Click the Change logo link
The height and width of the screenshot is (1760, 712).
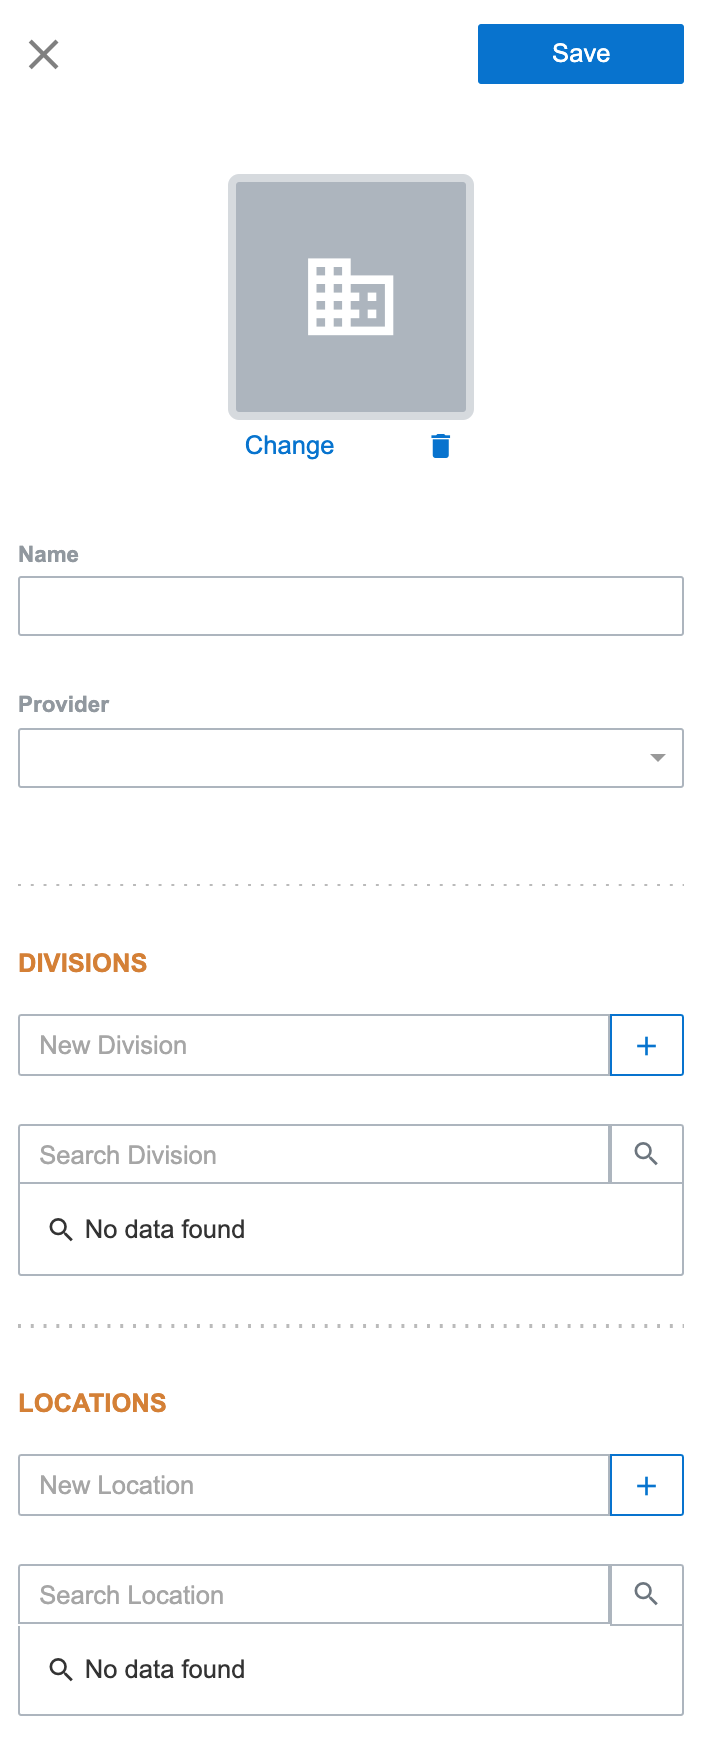[x=289, y=446]
